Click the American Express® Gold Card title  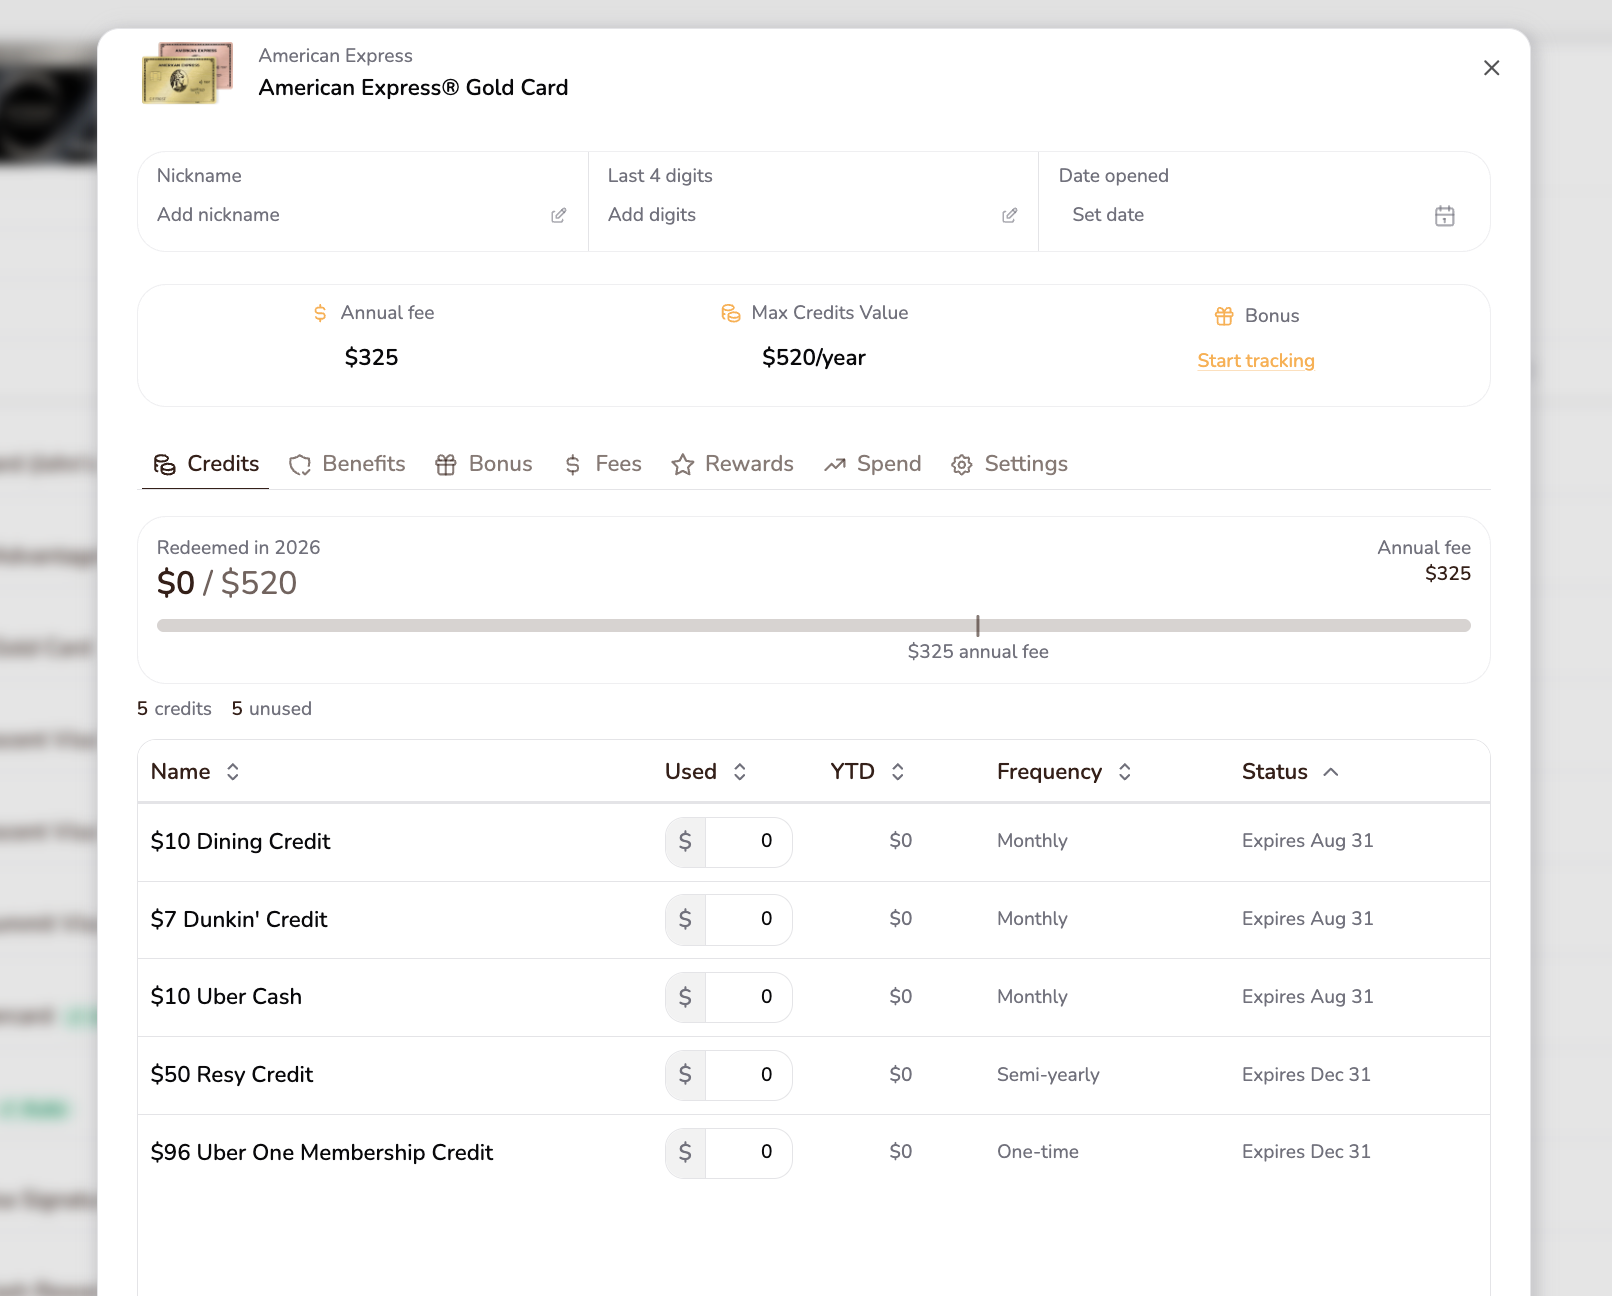pyautogui.click(x=413, y=88)
